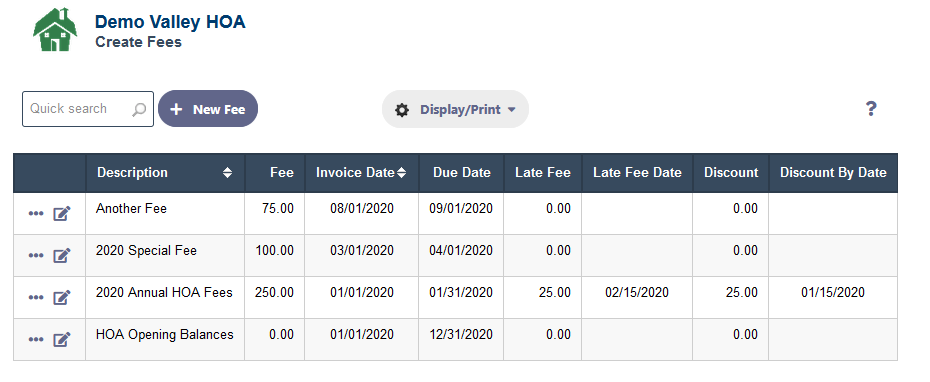Image resolution: width=930 pixels, height=382 pixels.
Task: Sort by Description column arrows
Action: [x=227, y=173]
